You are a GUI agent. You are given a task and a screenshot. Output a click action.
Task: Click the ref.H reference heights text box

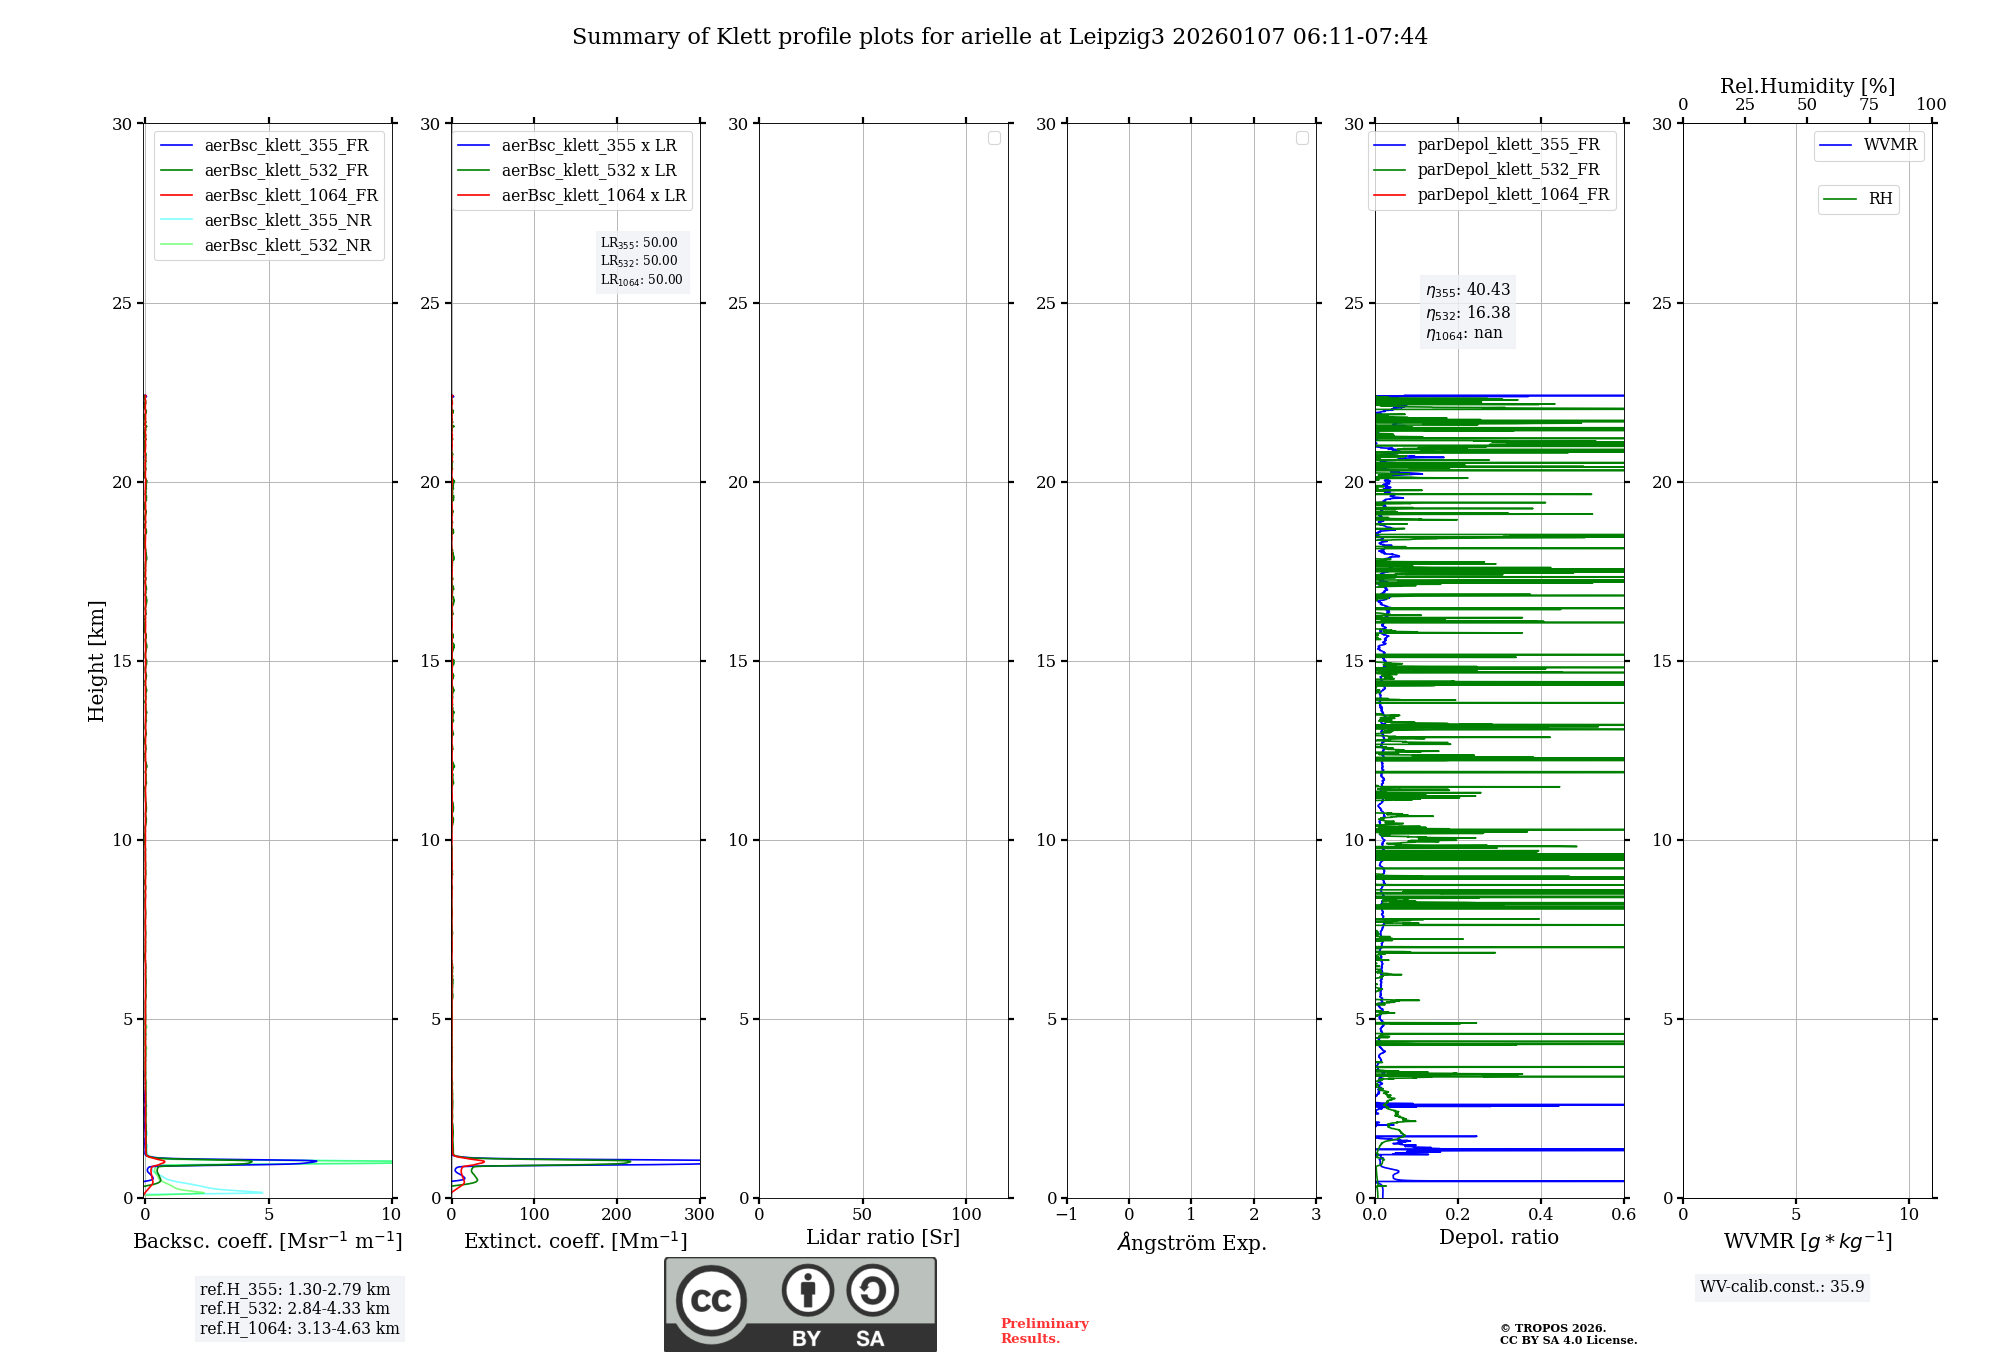299,1309
